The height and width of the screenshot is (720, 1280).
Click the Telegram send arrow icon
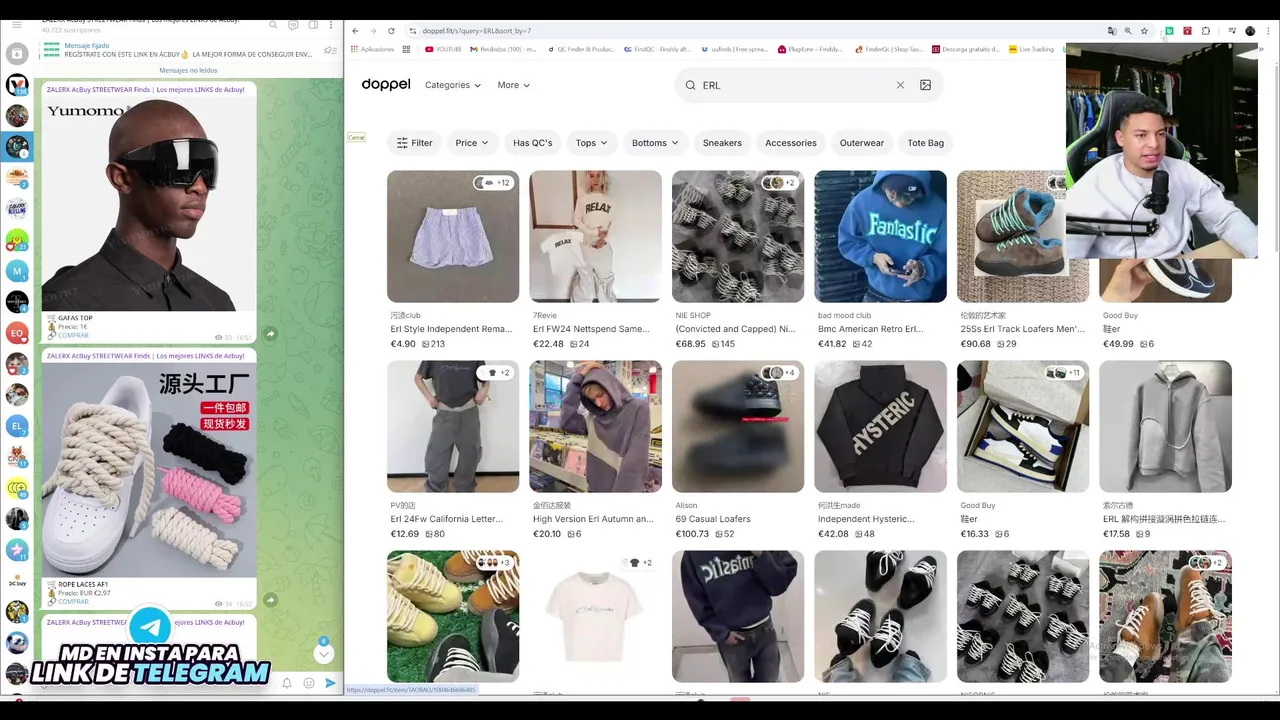pos(330,683)
